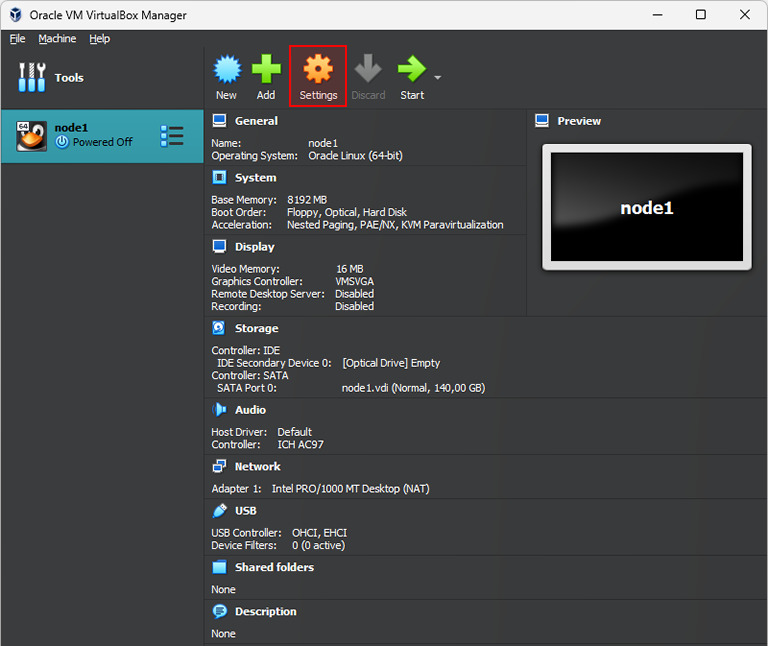768x646 pixels.
Task: Open the Storage section heading link
Action: click(256, 328)
